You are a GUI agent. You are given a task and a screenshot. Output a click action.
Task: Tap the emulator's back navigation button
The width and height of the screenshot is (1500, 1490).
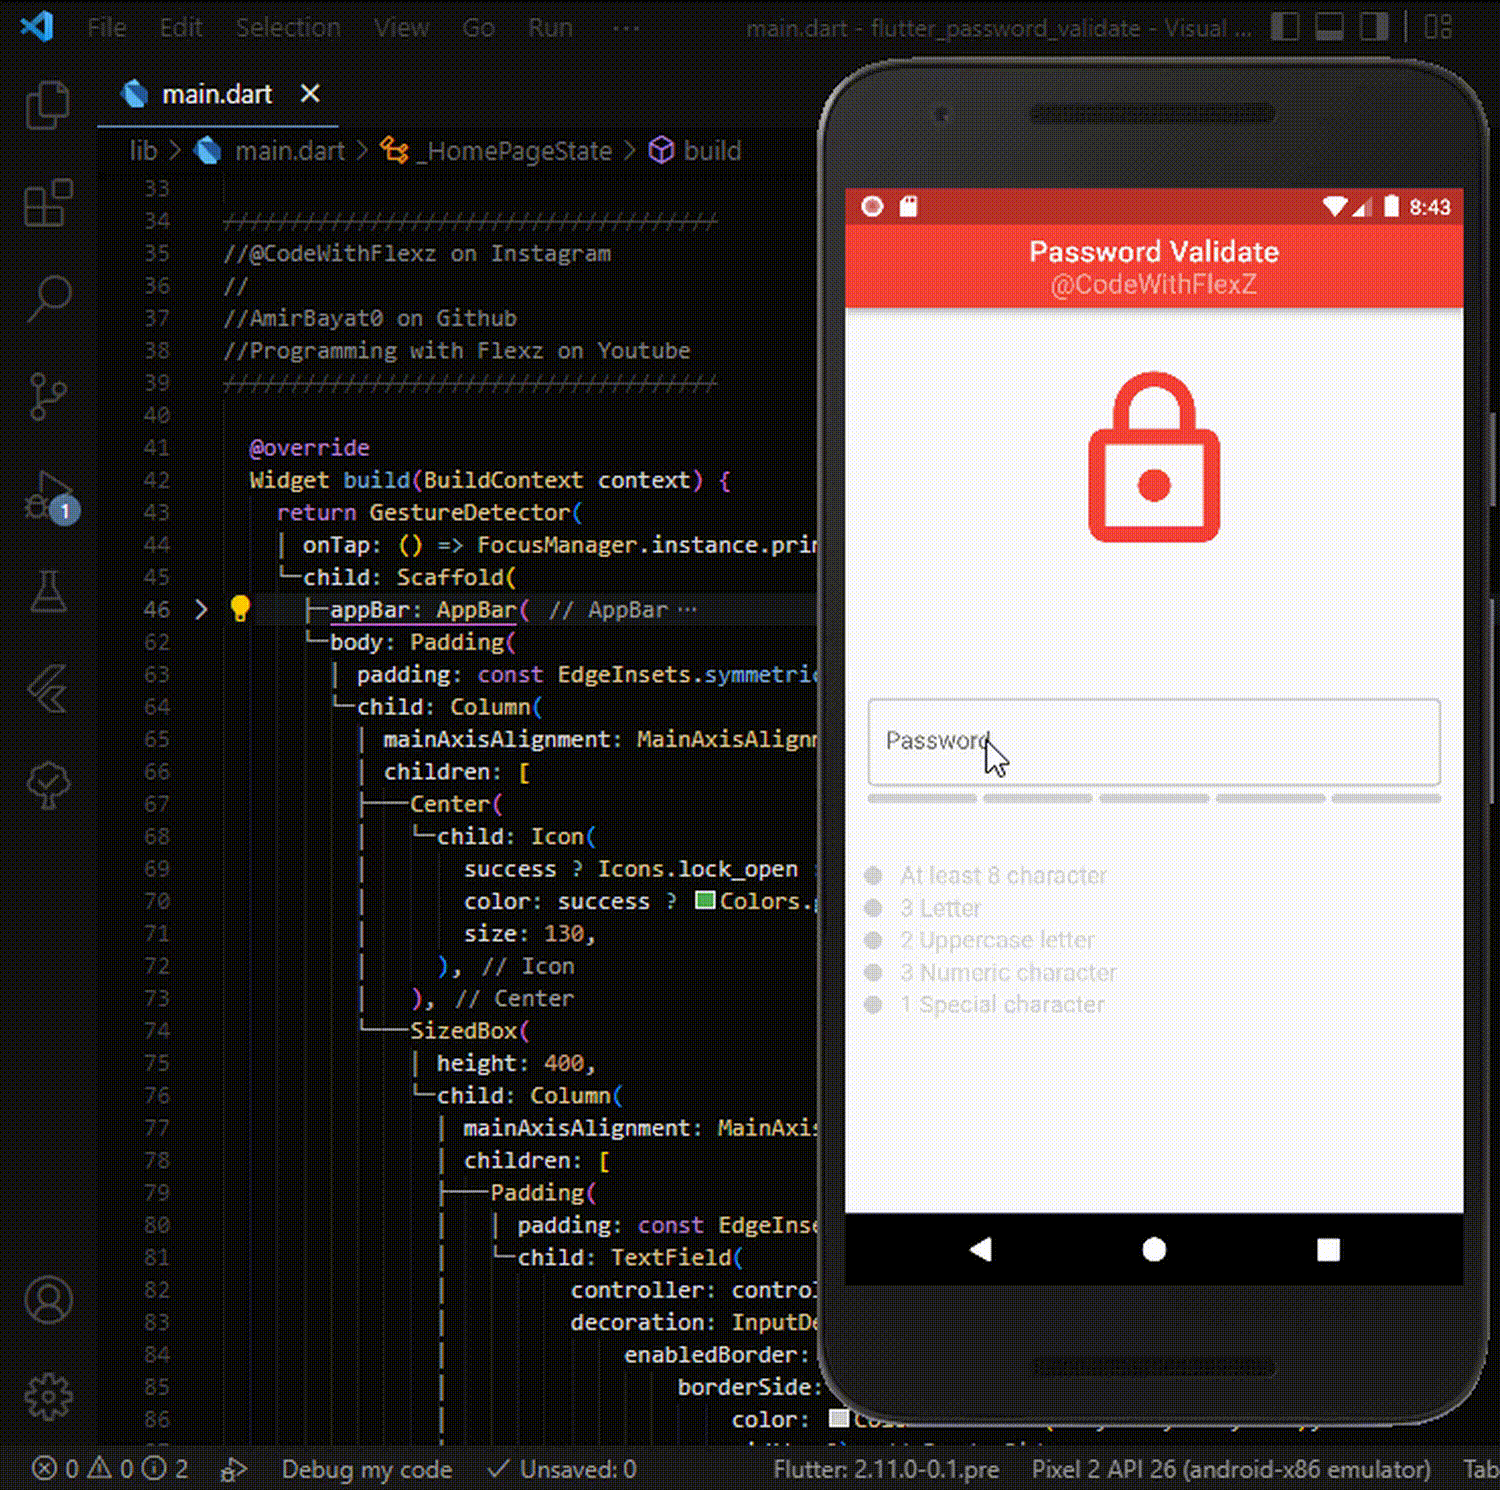coord(980,1249)
